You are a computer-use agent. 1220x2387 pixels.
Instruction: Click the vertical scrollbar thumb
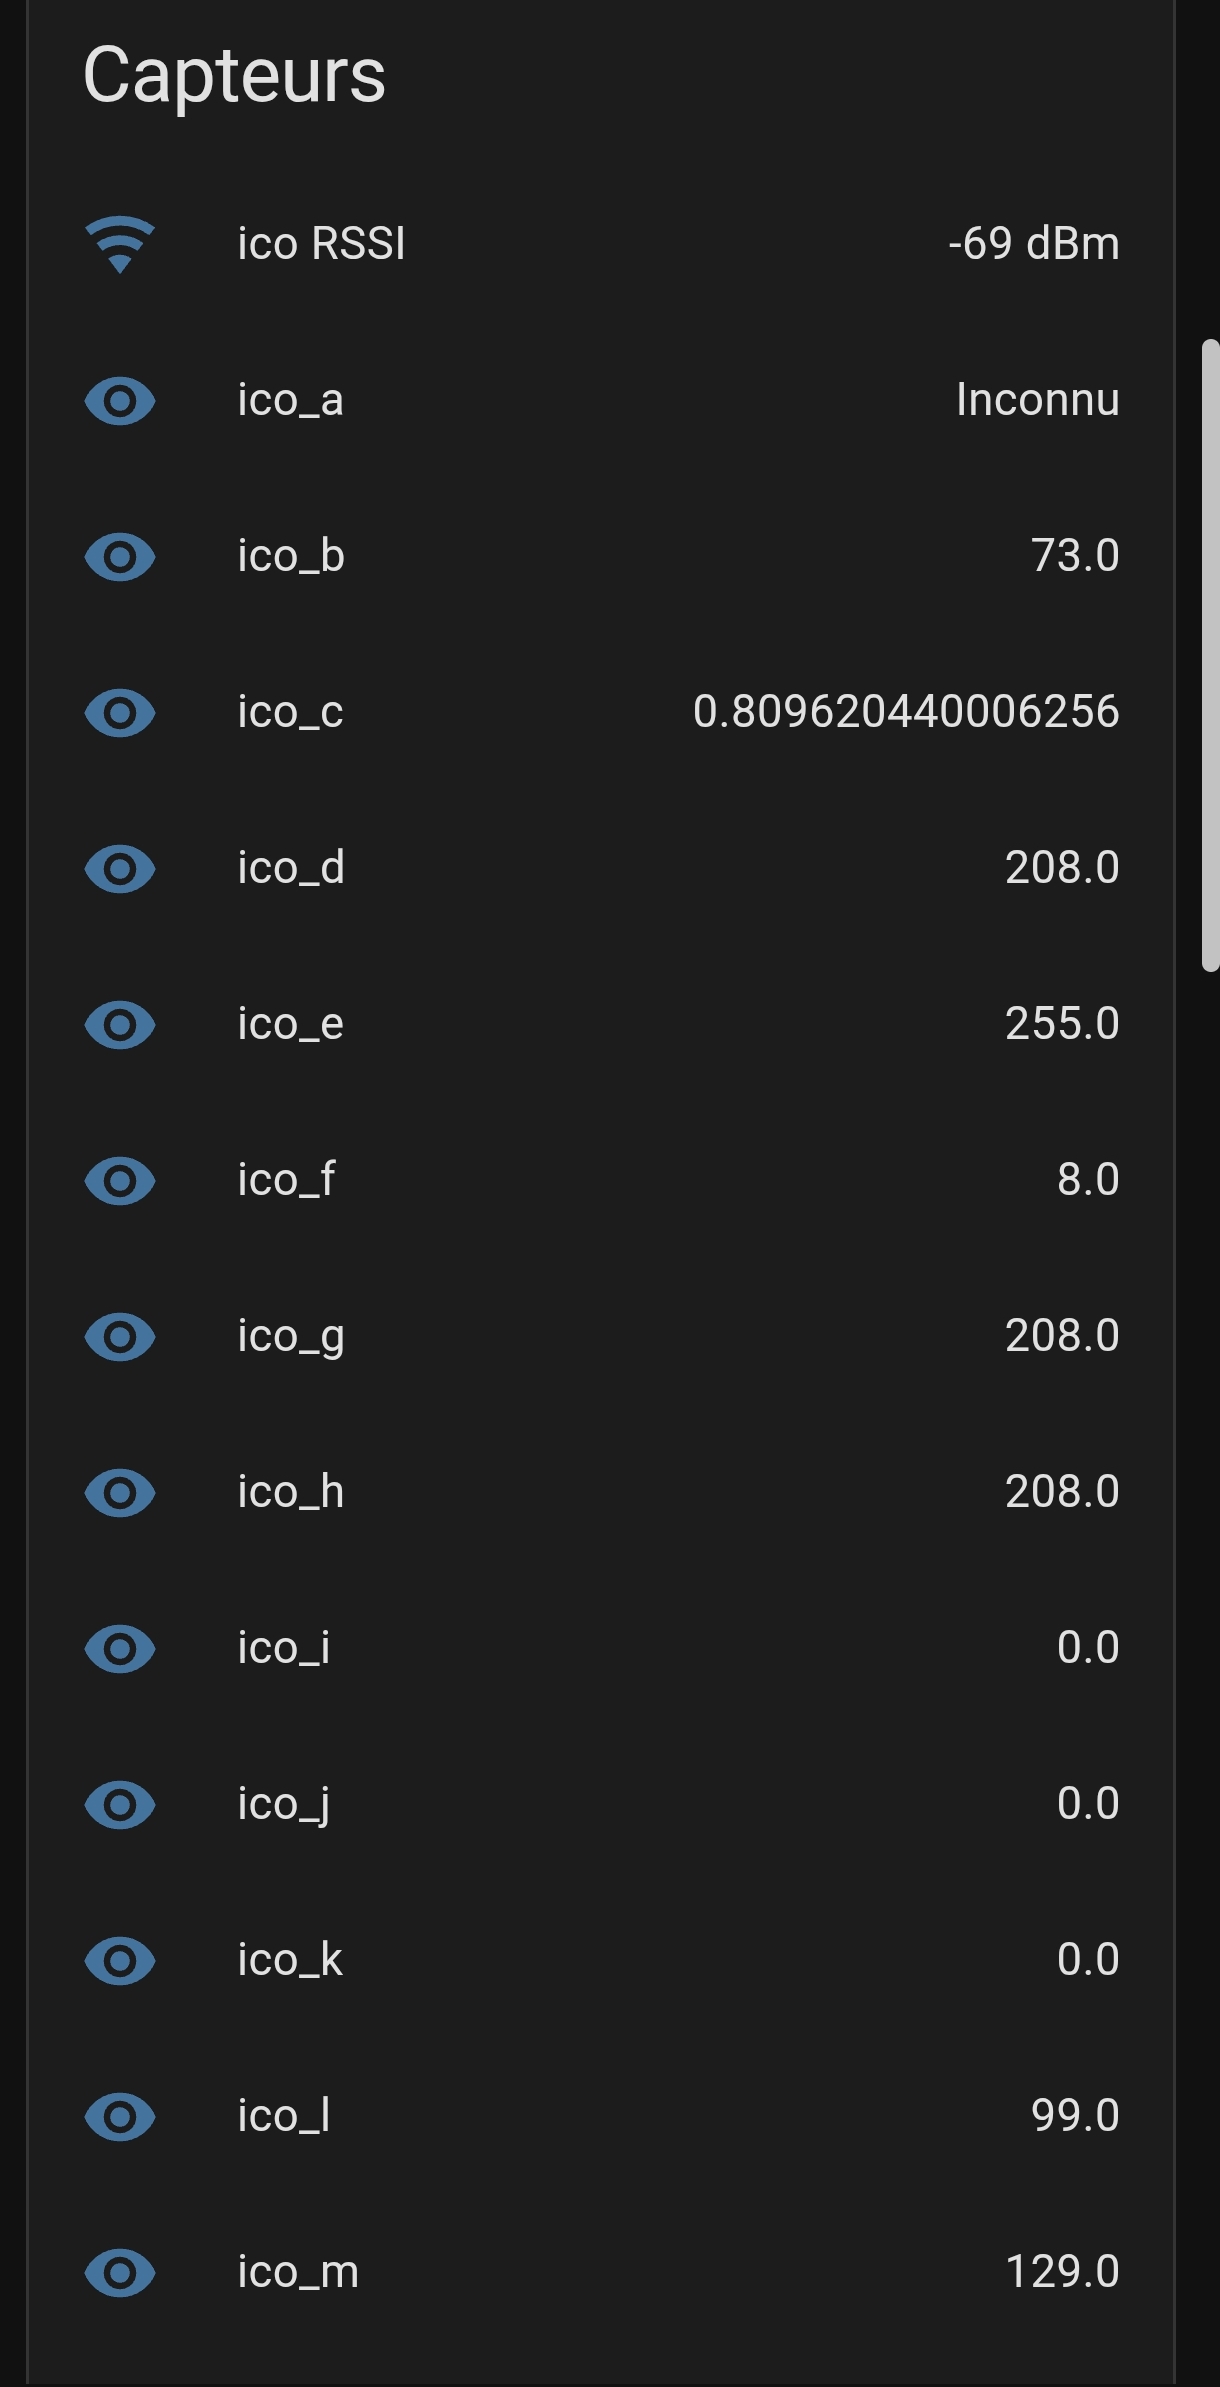[1210, 655]
